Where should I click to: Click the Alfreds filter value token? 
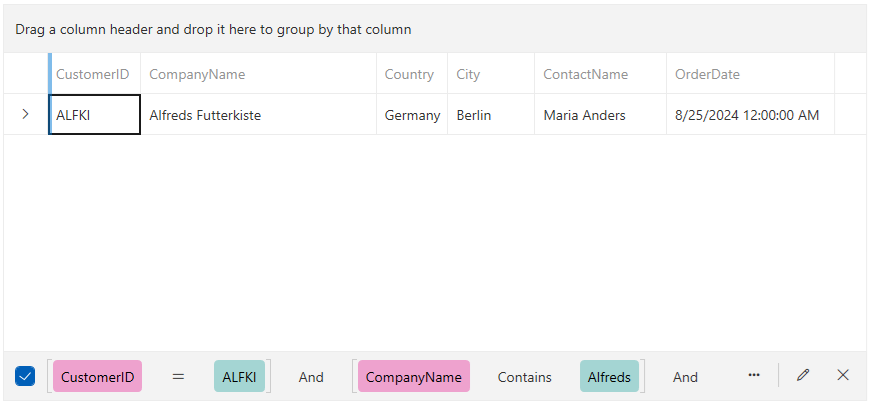point(609,377)
